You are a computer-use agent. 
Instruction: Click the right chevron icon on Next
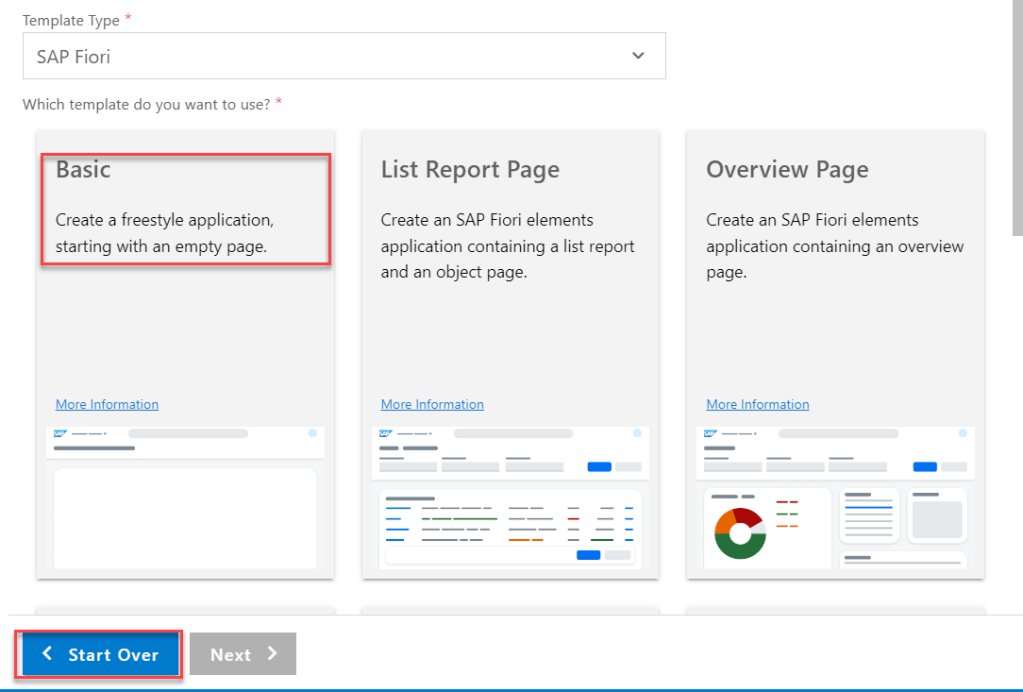272,654
